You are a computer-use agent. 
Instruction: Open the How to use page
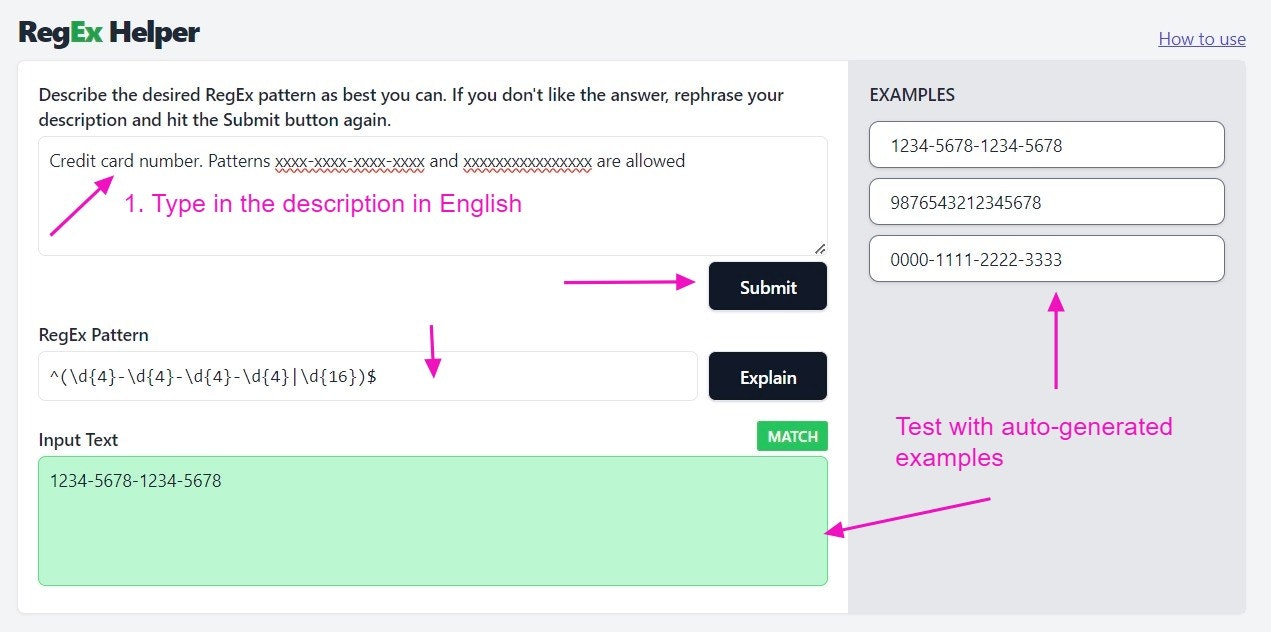pyautogui.click(x=1201, y=38)
